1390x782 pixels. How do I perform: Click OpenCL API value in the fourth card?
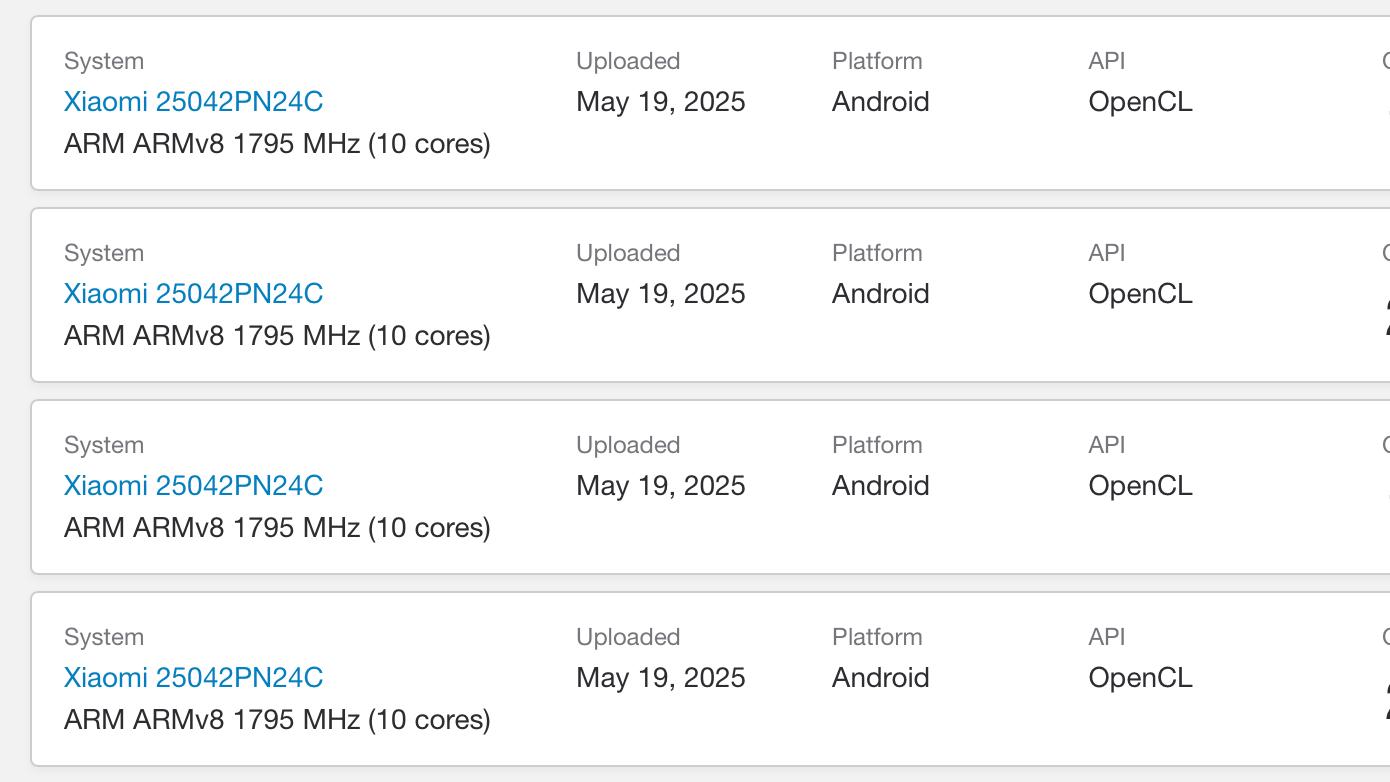1140,678
